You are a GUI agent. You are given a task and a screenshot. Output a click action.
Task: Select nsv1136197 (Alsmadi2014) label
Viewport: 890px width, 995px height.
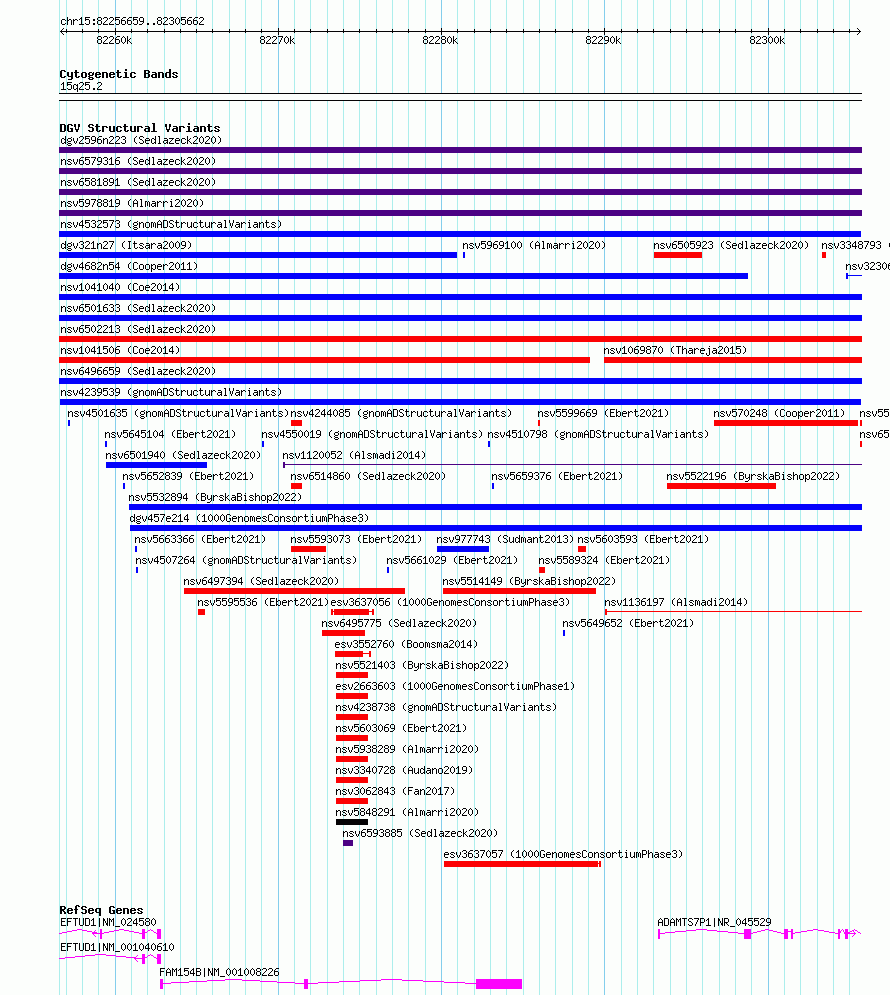pos(676,602)
